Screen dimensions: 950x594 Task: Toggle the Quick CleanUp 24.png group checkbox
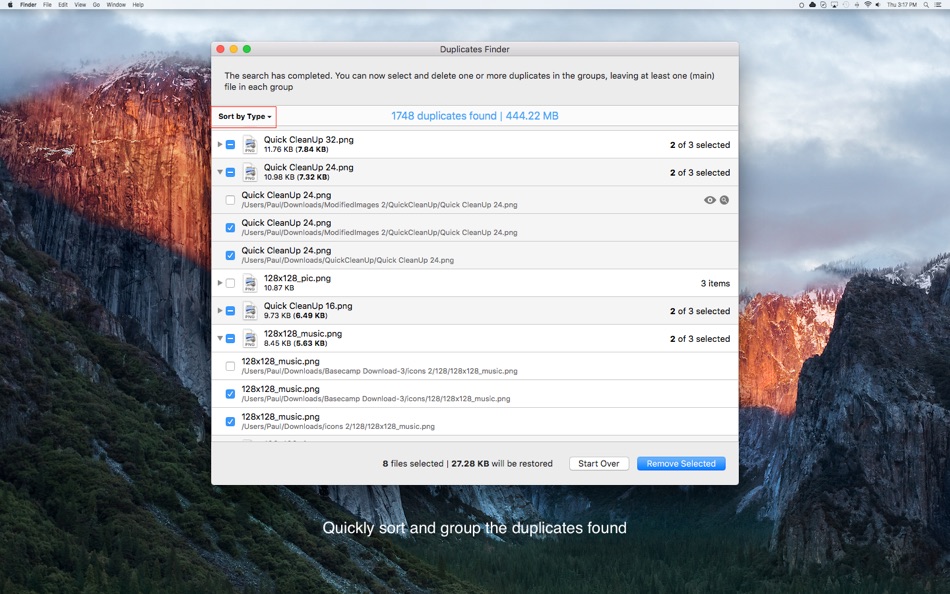point(230,172)
